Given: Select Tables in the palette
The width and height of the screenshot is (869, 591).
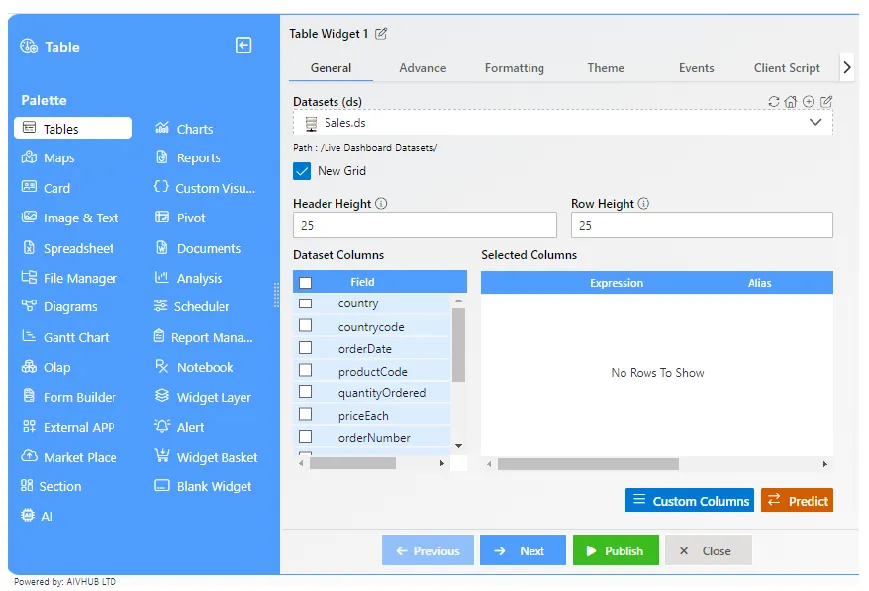Looking at the screenshot, I should [x=73, y=129].
